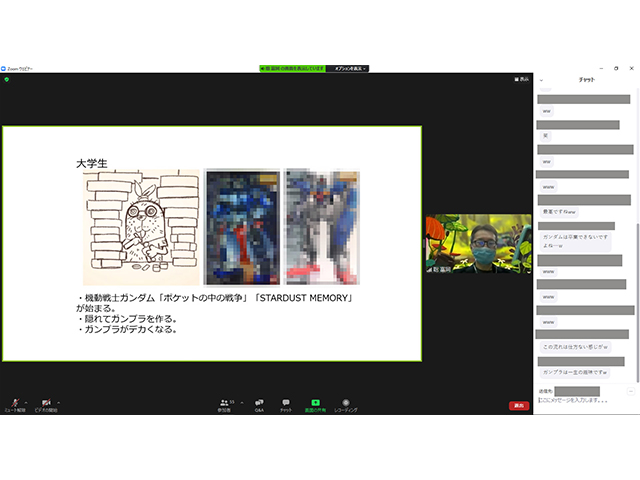
Task: Open the Q&A panel
Action: (x=259, y=405)
